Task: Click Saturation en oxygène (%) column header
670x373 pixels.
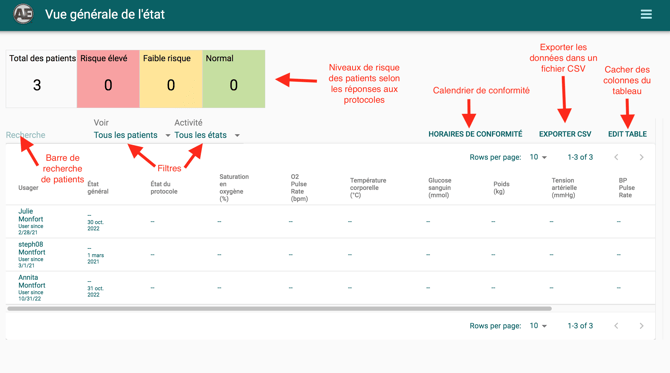Action: click(234, 188)
